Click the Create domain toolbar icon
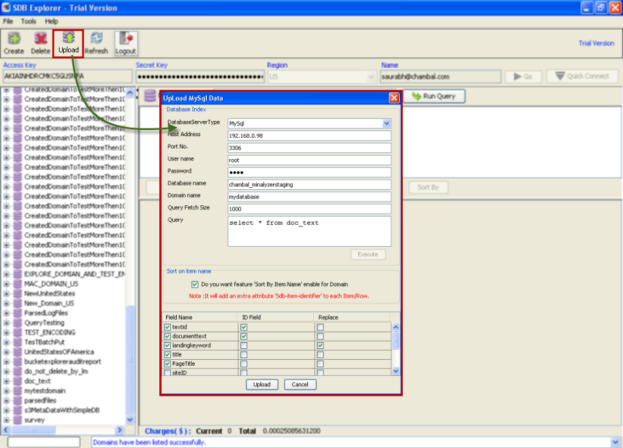The height and width of the screenshot is (448, 623). click(x=14, y=43)
